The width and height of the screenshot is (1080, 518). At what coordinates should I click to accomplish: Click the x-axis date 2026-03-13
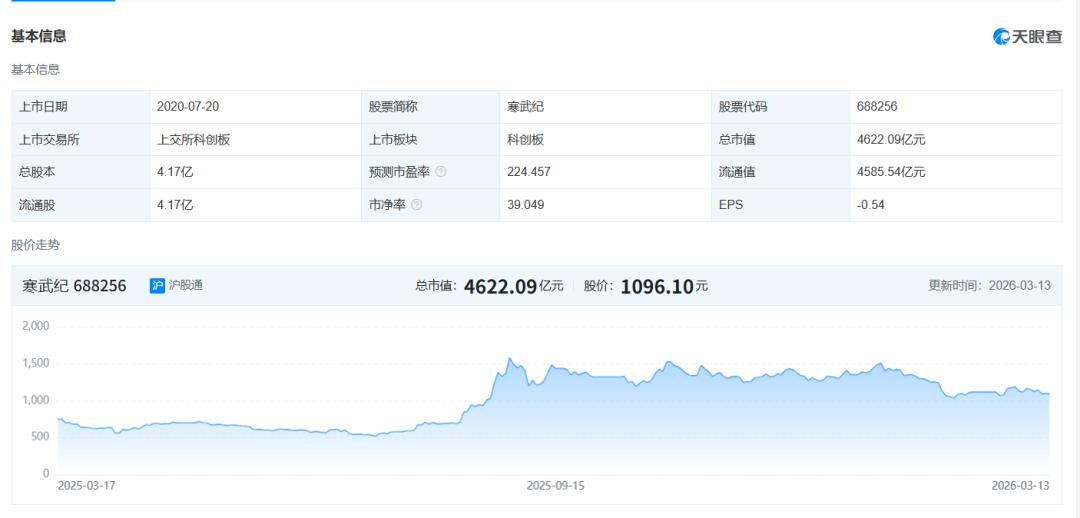[1021, 486]
